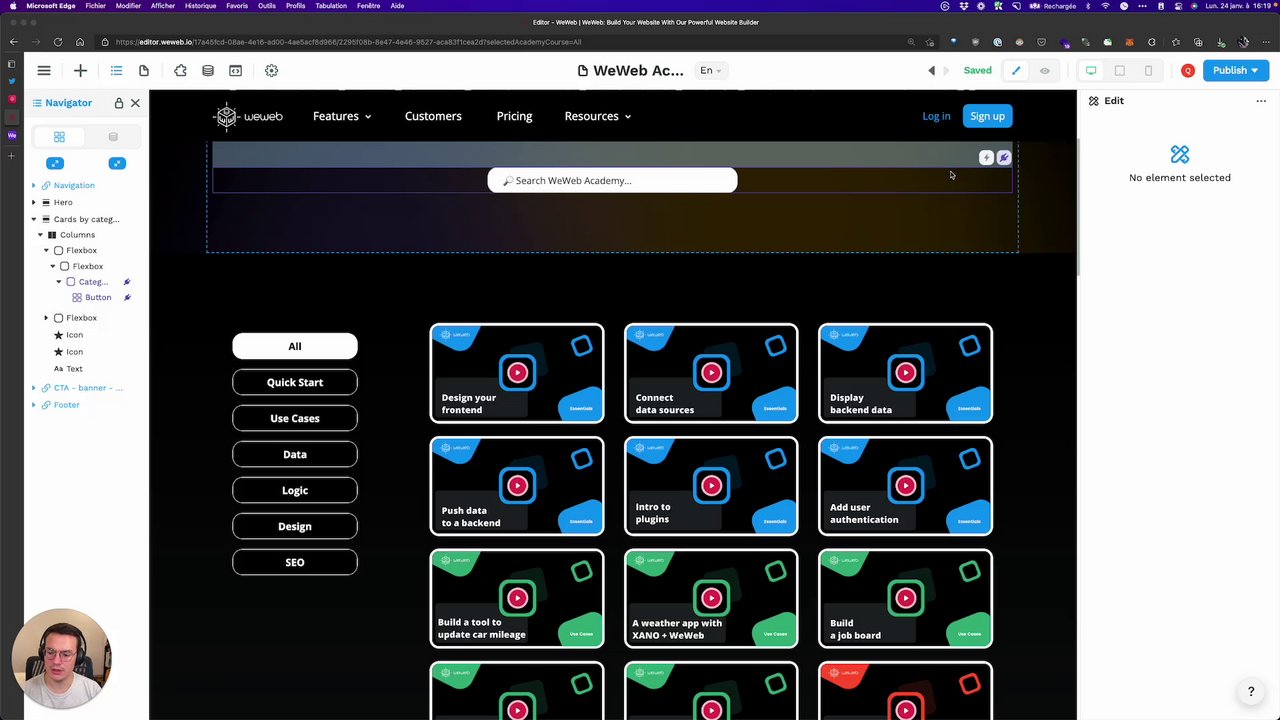Click the Log in link
The image size is (1280, 720).
coord(936,116)
